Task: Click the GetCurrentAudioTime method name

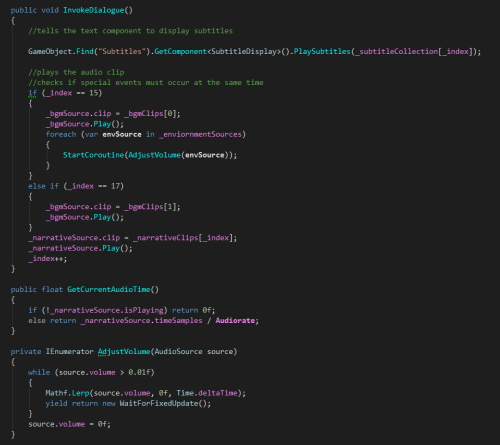Action: coord(109,290)
